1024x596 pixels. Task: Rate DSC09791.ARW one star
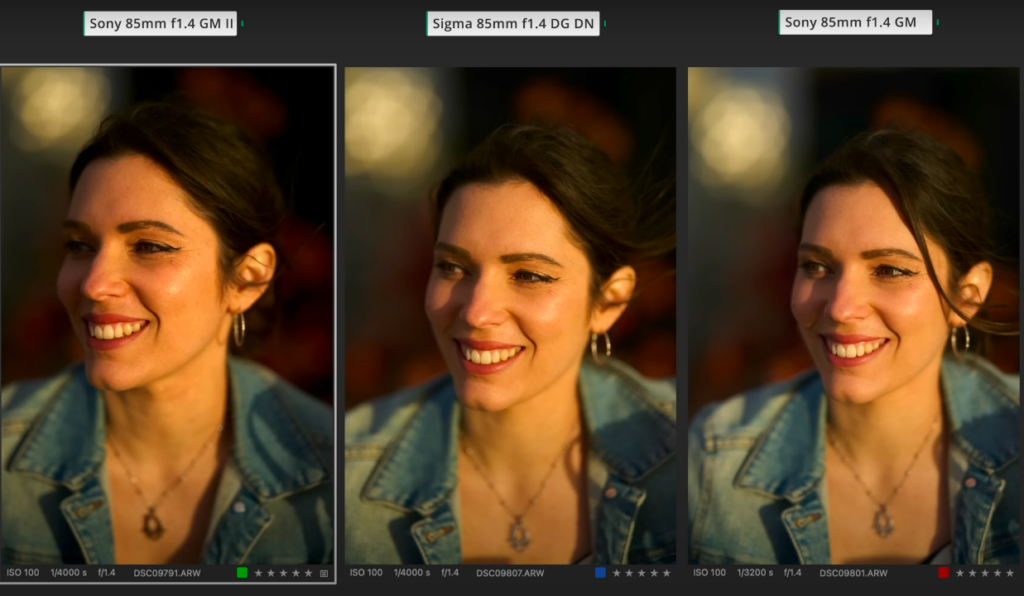[258, 573]
